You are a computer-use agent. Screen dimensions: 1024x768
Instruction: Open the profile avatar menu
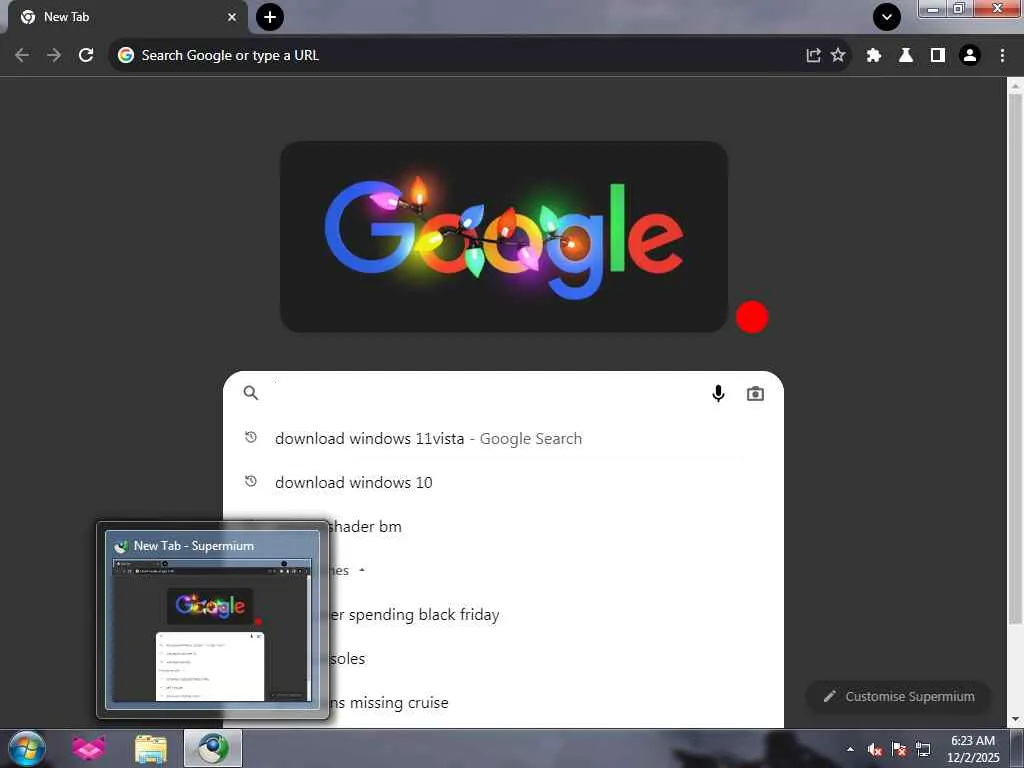(970, 55)
